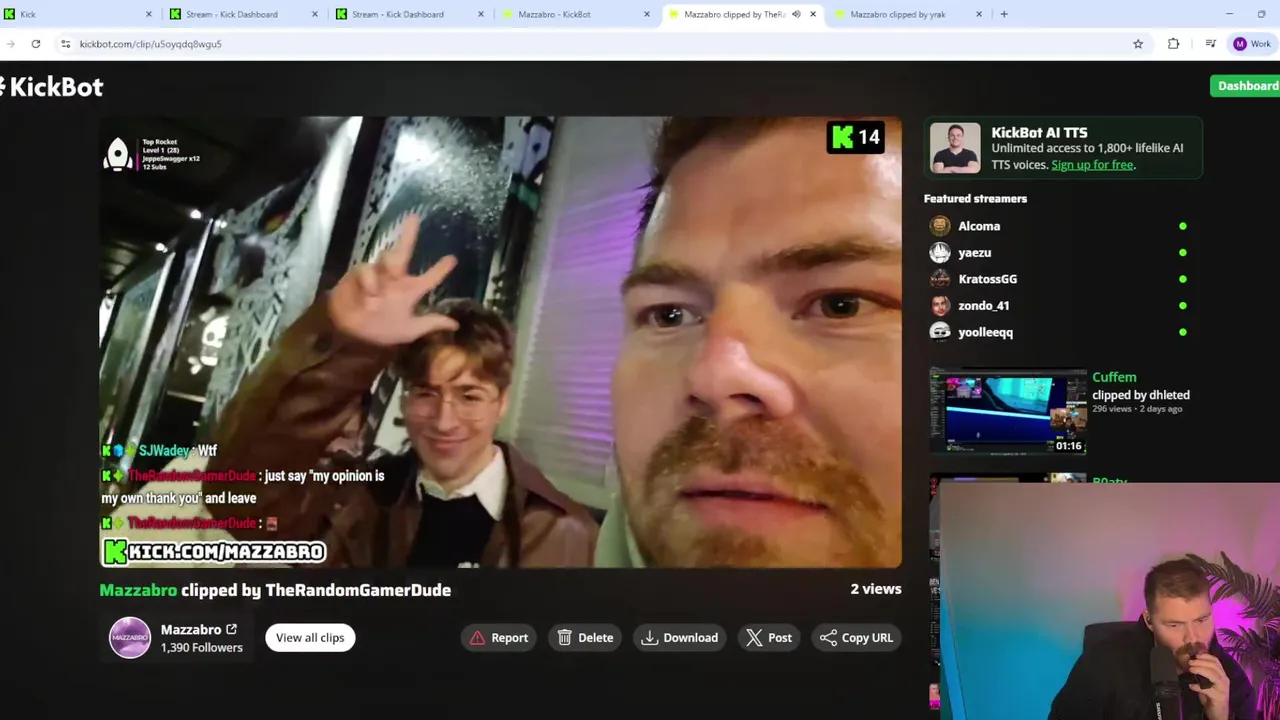Click Mazzabro's round avatar
This screenshot has height=720, width=1280.
130,638
